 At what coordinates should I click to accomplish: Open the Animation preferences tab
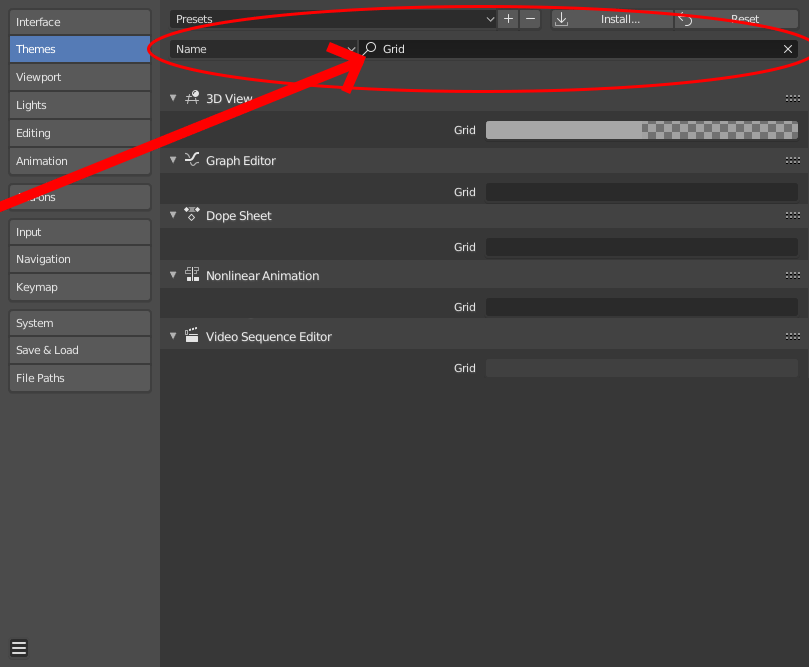(80, 160)
